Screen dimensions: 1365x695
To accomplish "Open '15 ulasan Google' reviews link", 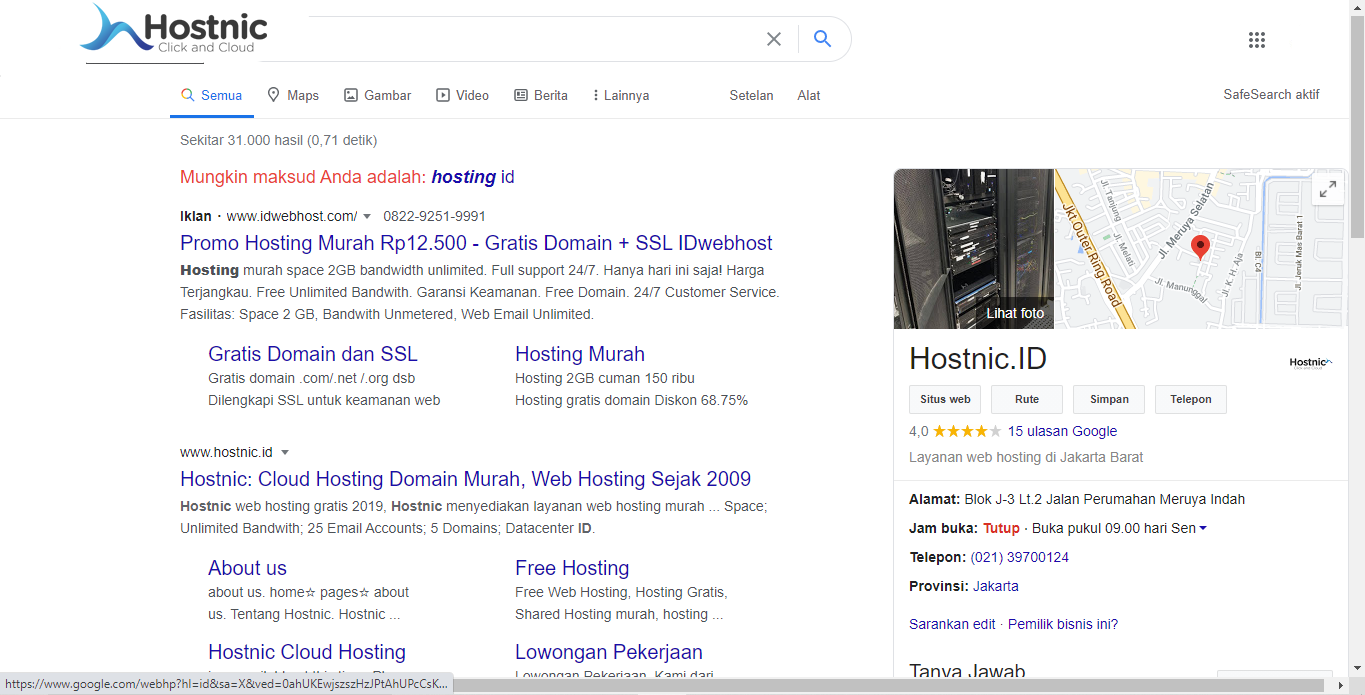I will click(1062, 432).
